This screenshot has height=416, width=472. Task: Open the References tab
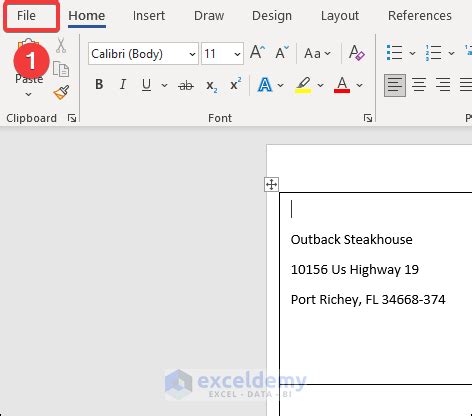coord(420,16)
